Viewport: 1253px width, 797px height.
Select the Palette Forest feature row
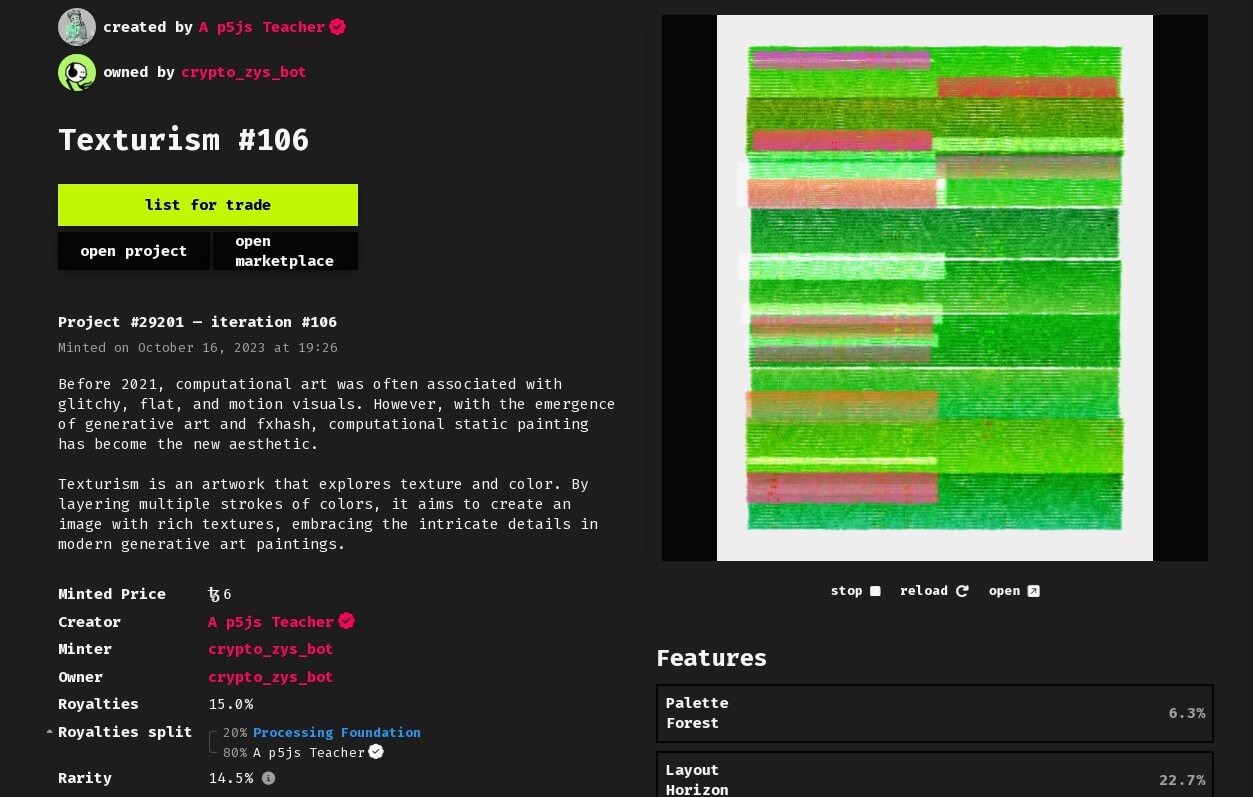tap(934, 713)
